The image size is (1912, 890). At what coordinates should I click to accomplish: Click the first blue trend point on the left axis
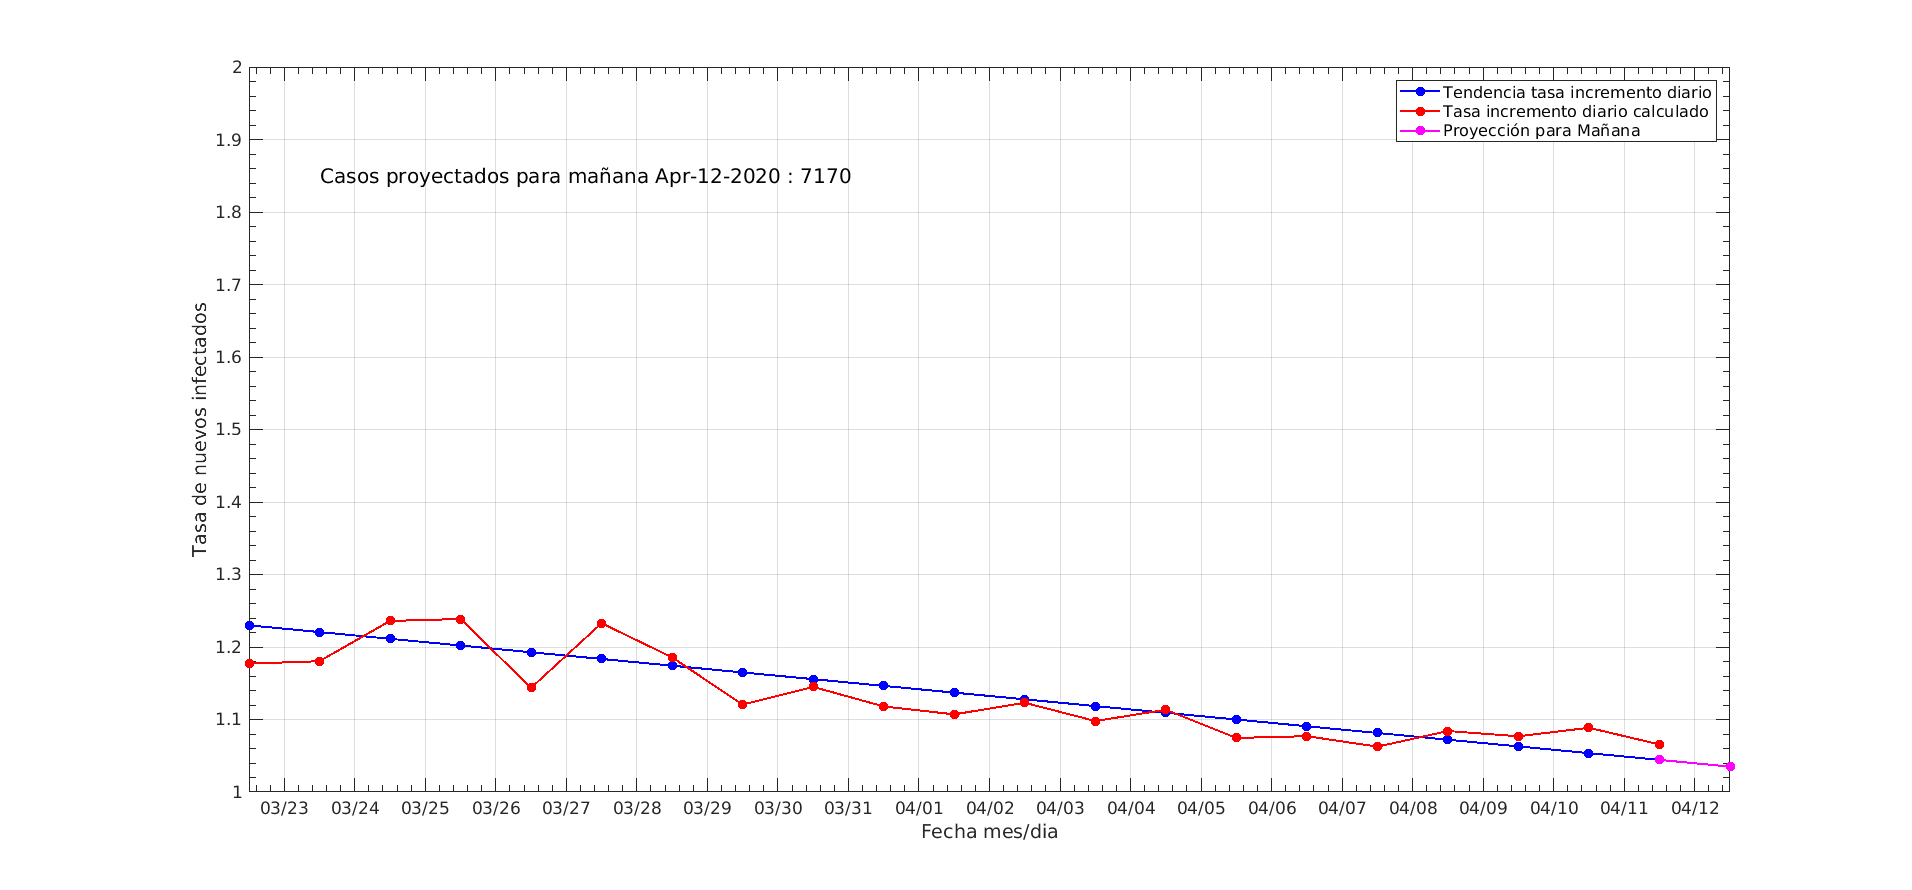pyautogui.click(x=250, y=625)
